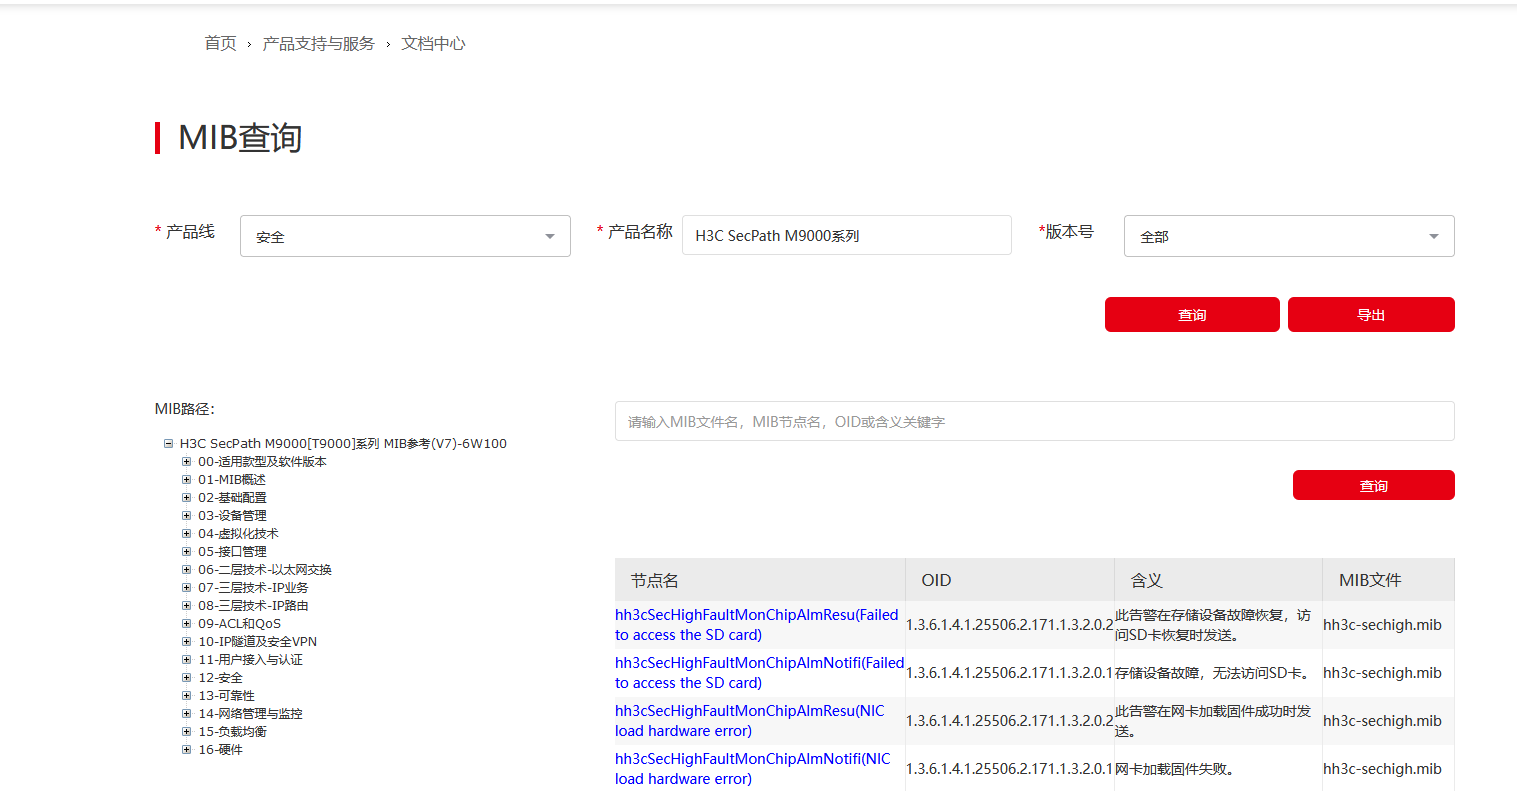The image size is (1517, 791).
Task: Expand the 02-基础配置 node
Action: coord(186,498)
